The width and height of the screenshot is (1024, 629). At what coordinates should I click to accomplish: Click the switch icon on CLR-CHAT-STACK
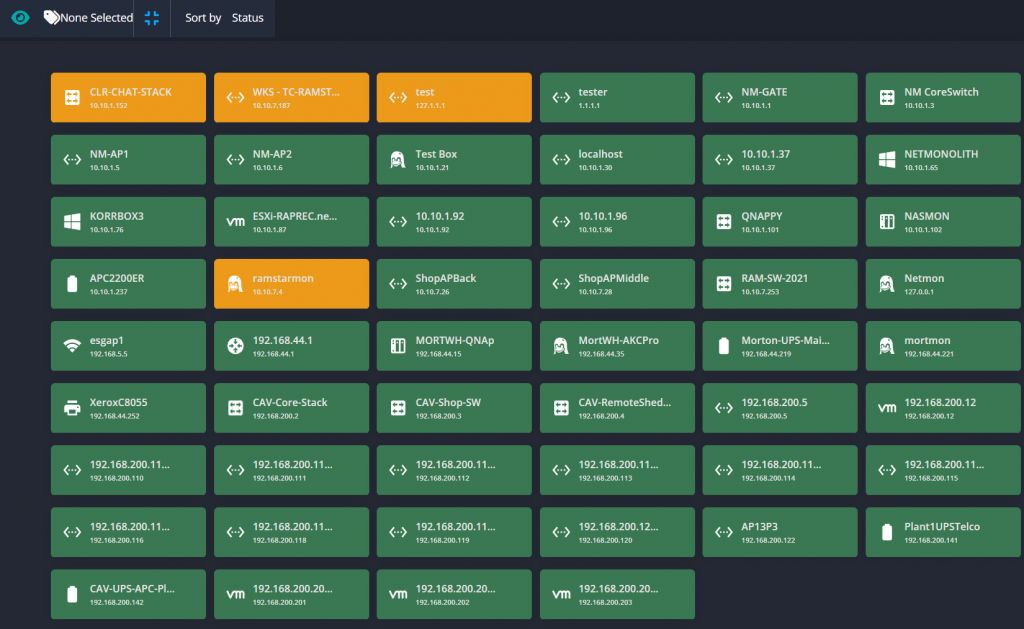click(x=72, y=98)
